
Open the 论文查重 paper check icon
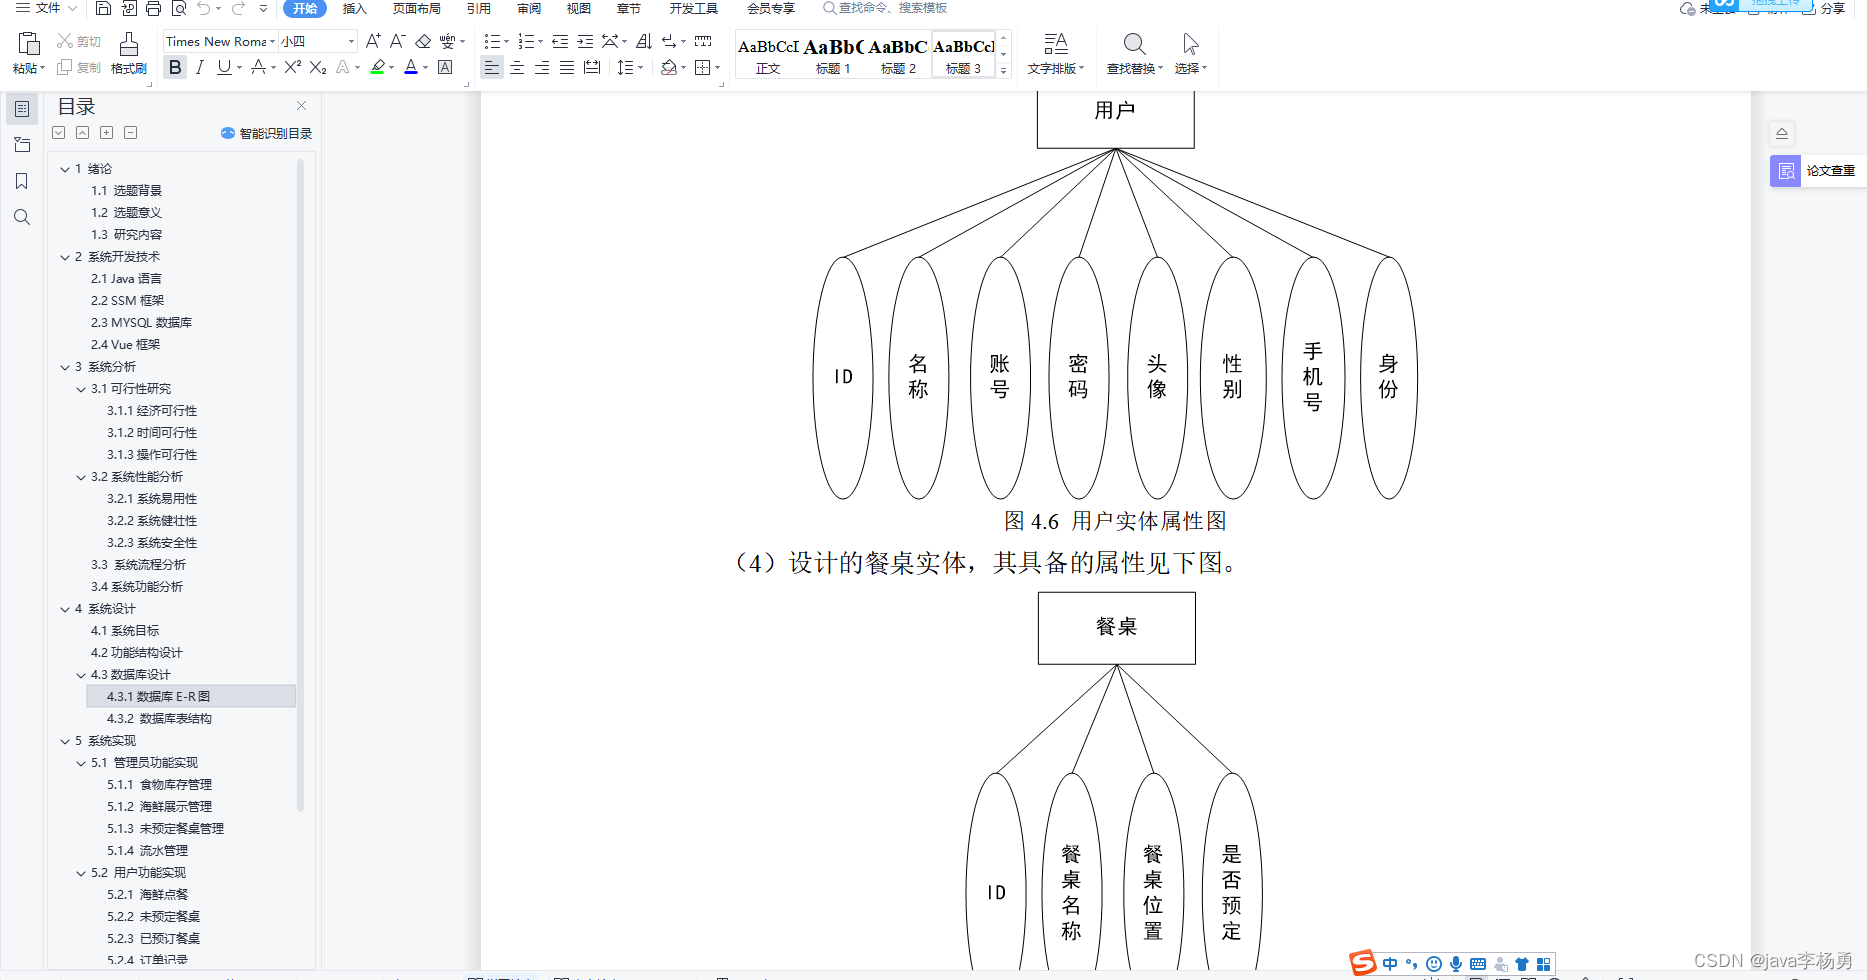tap(1785, 171)
